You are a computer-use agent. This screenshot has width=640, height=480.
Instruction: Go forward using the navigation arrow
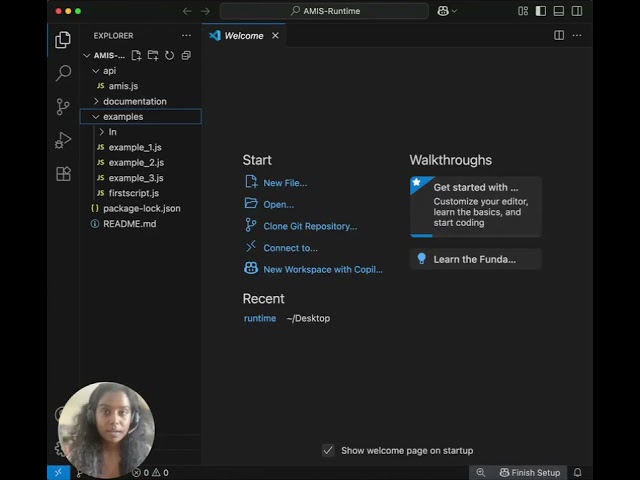(205, 11)
